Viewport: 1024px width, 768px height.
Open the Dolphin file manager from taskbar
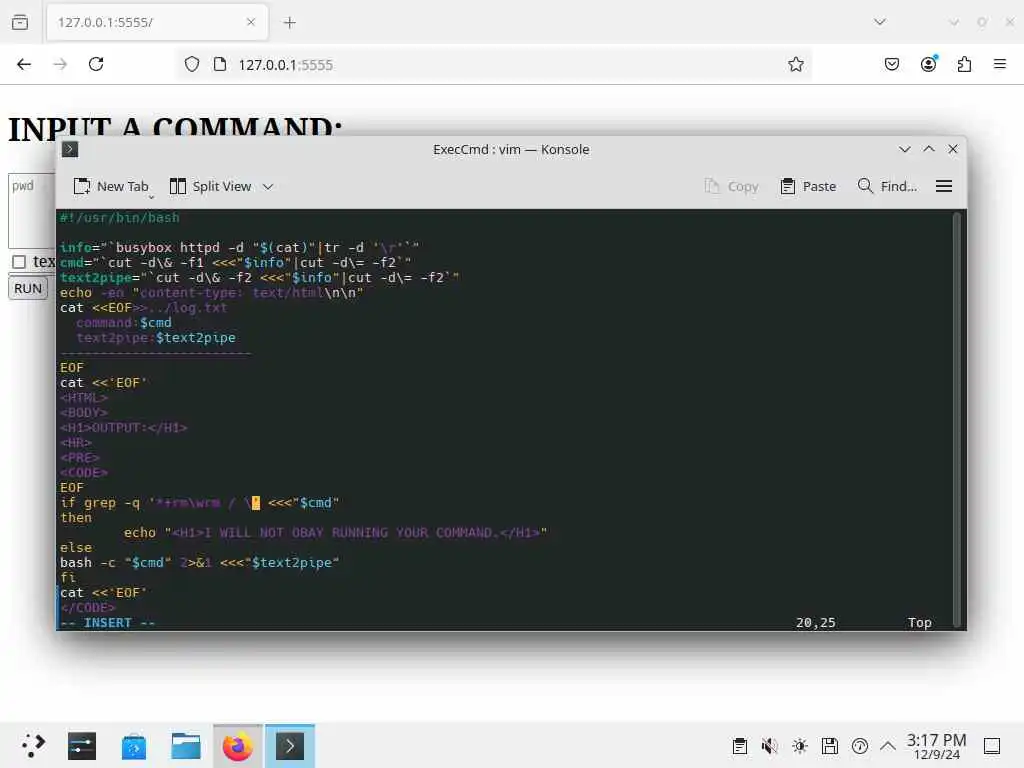[185, 746]
